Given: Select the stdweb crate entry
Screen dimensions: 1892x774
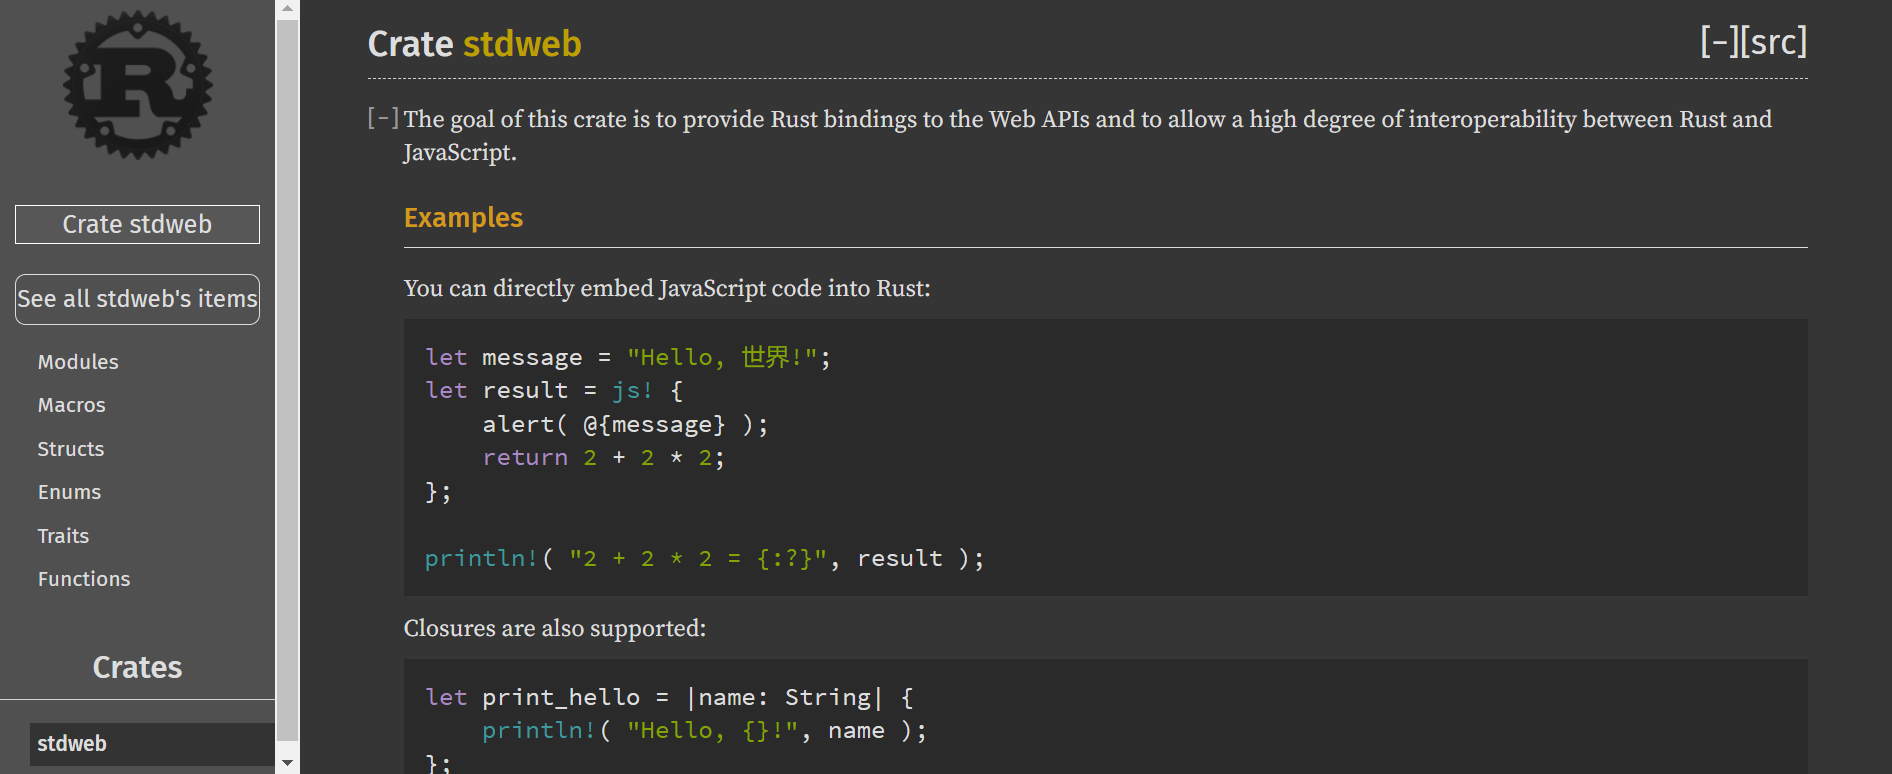Looking at the screenshot, I should (72, 744).
